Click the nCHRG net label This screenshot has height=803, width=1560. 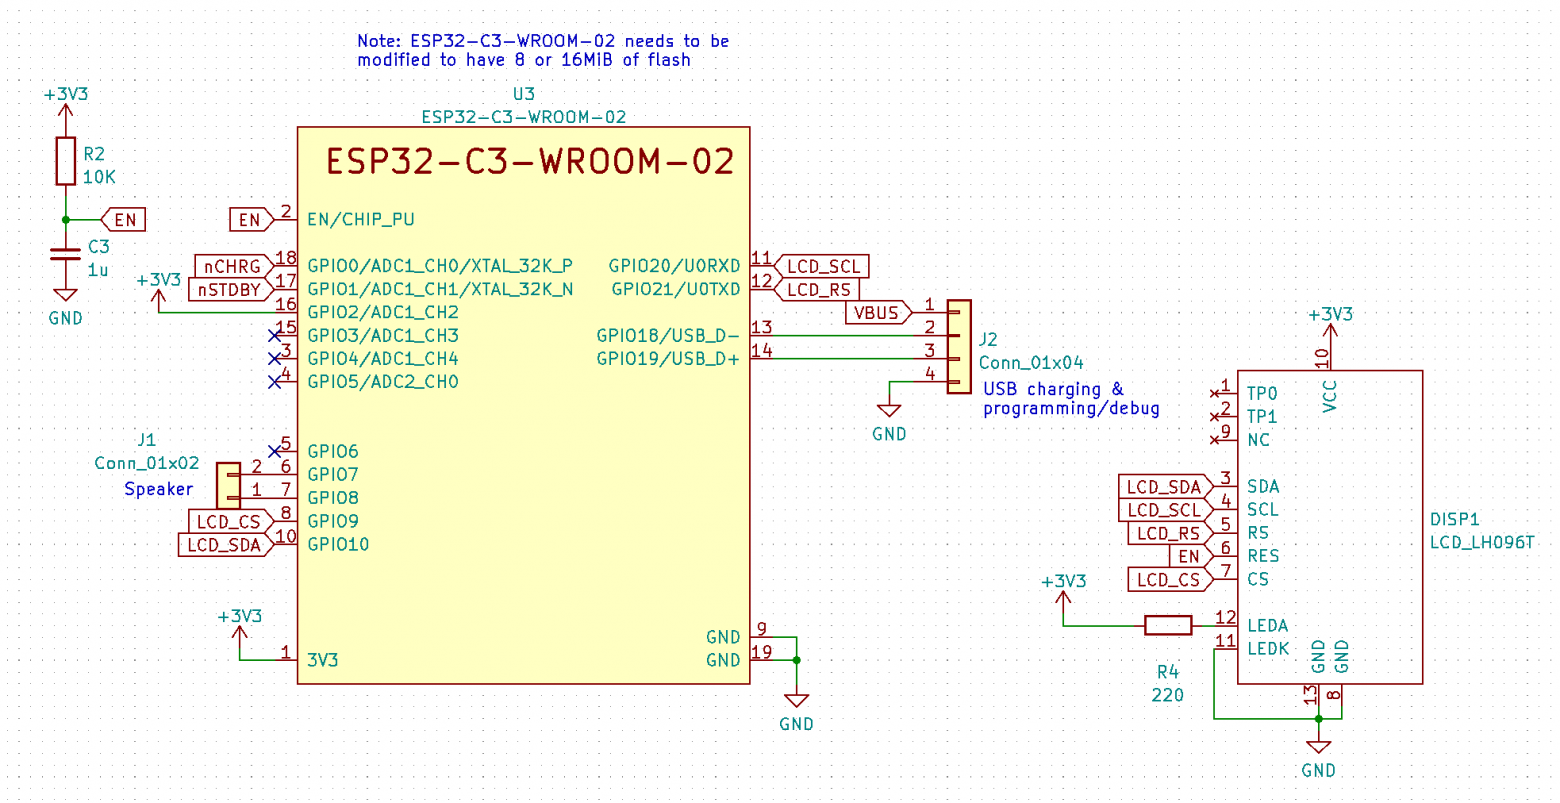(x=230, y=267)
